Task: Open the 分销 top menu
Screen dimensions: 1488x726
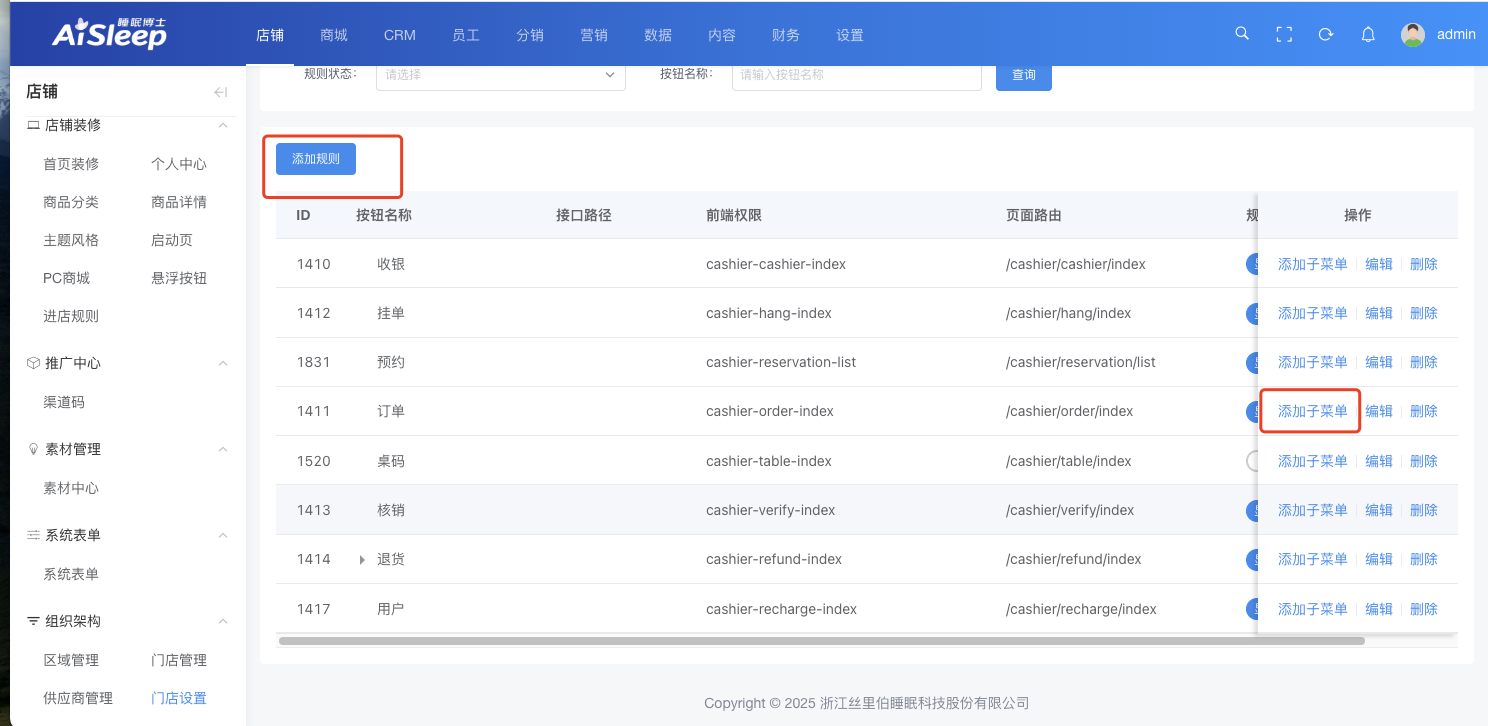Action: click(530, 35)
